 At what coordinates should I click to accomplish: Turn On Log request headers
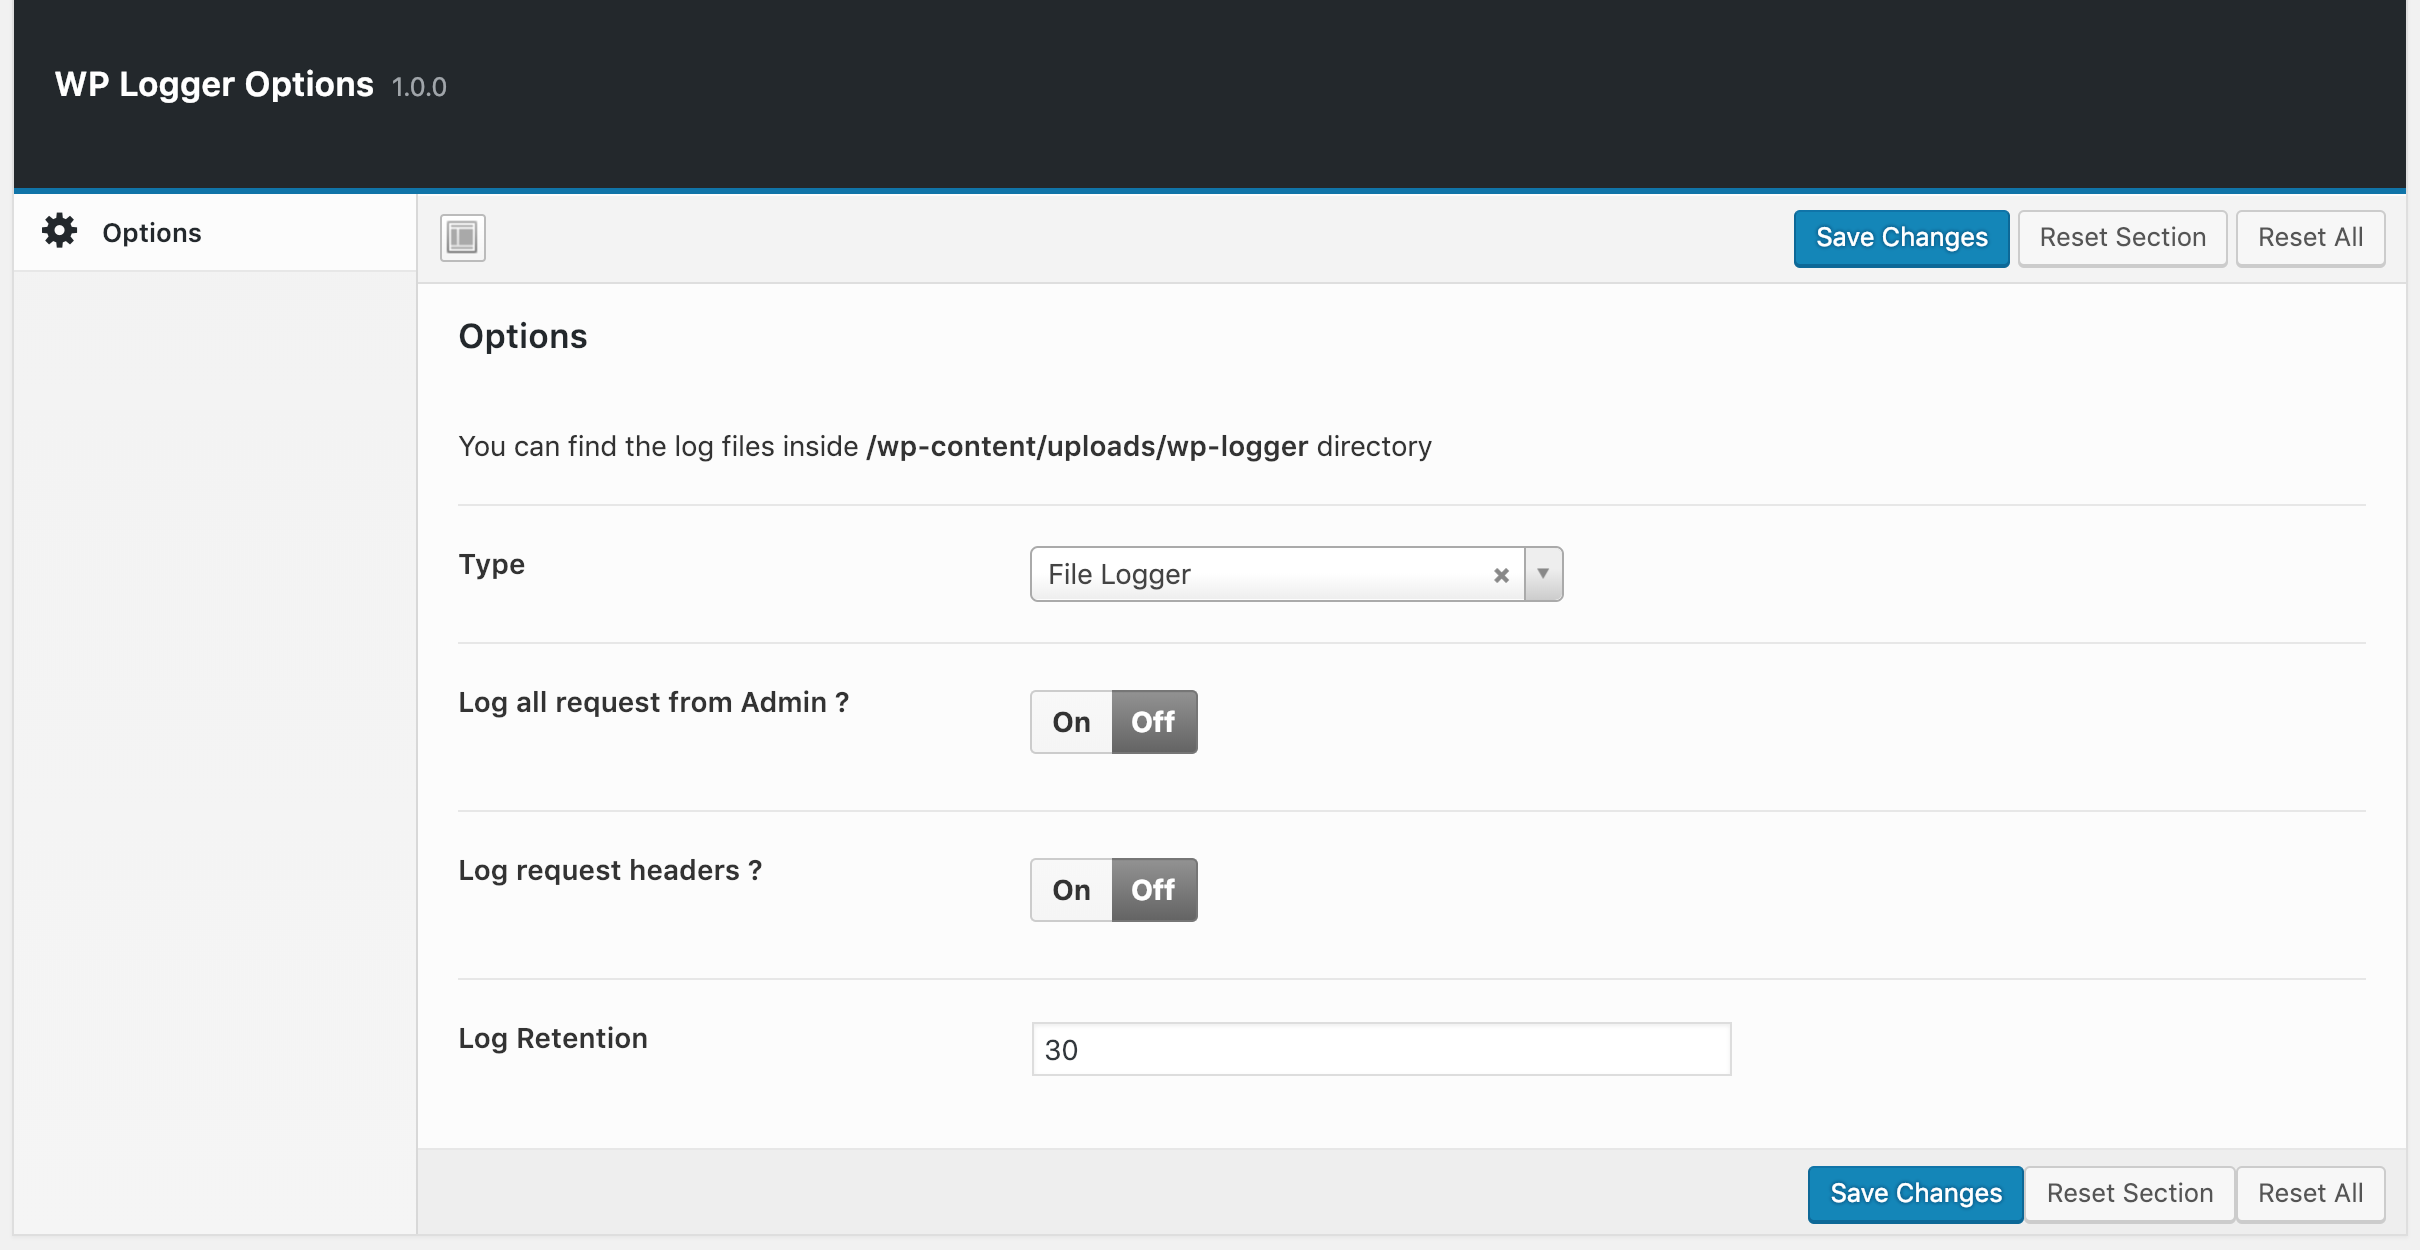[1071, 890]
